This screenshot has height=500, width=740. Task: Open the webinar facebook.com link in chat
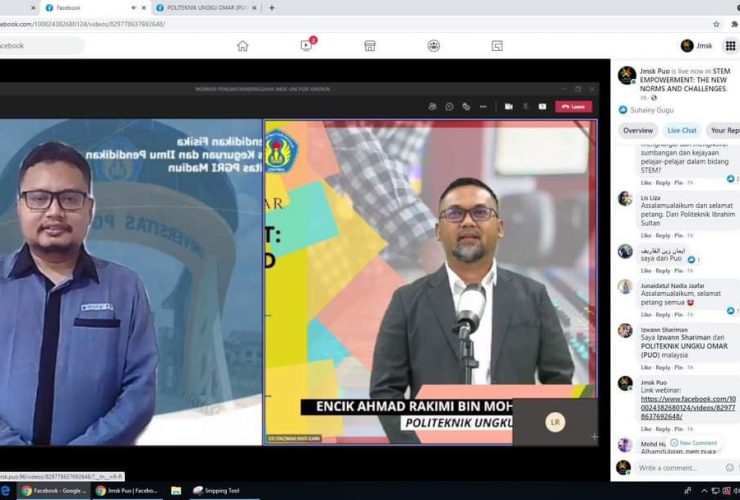688,408
